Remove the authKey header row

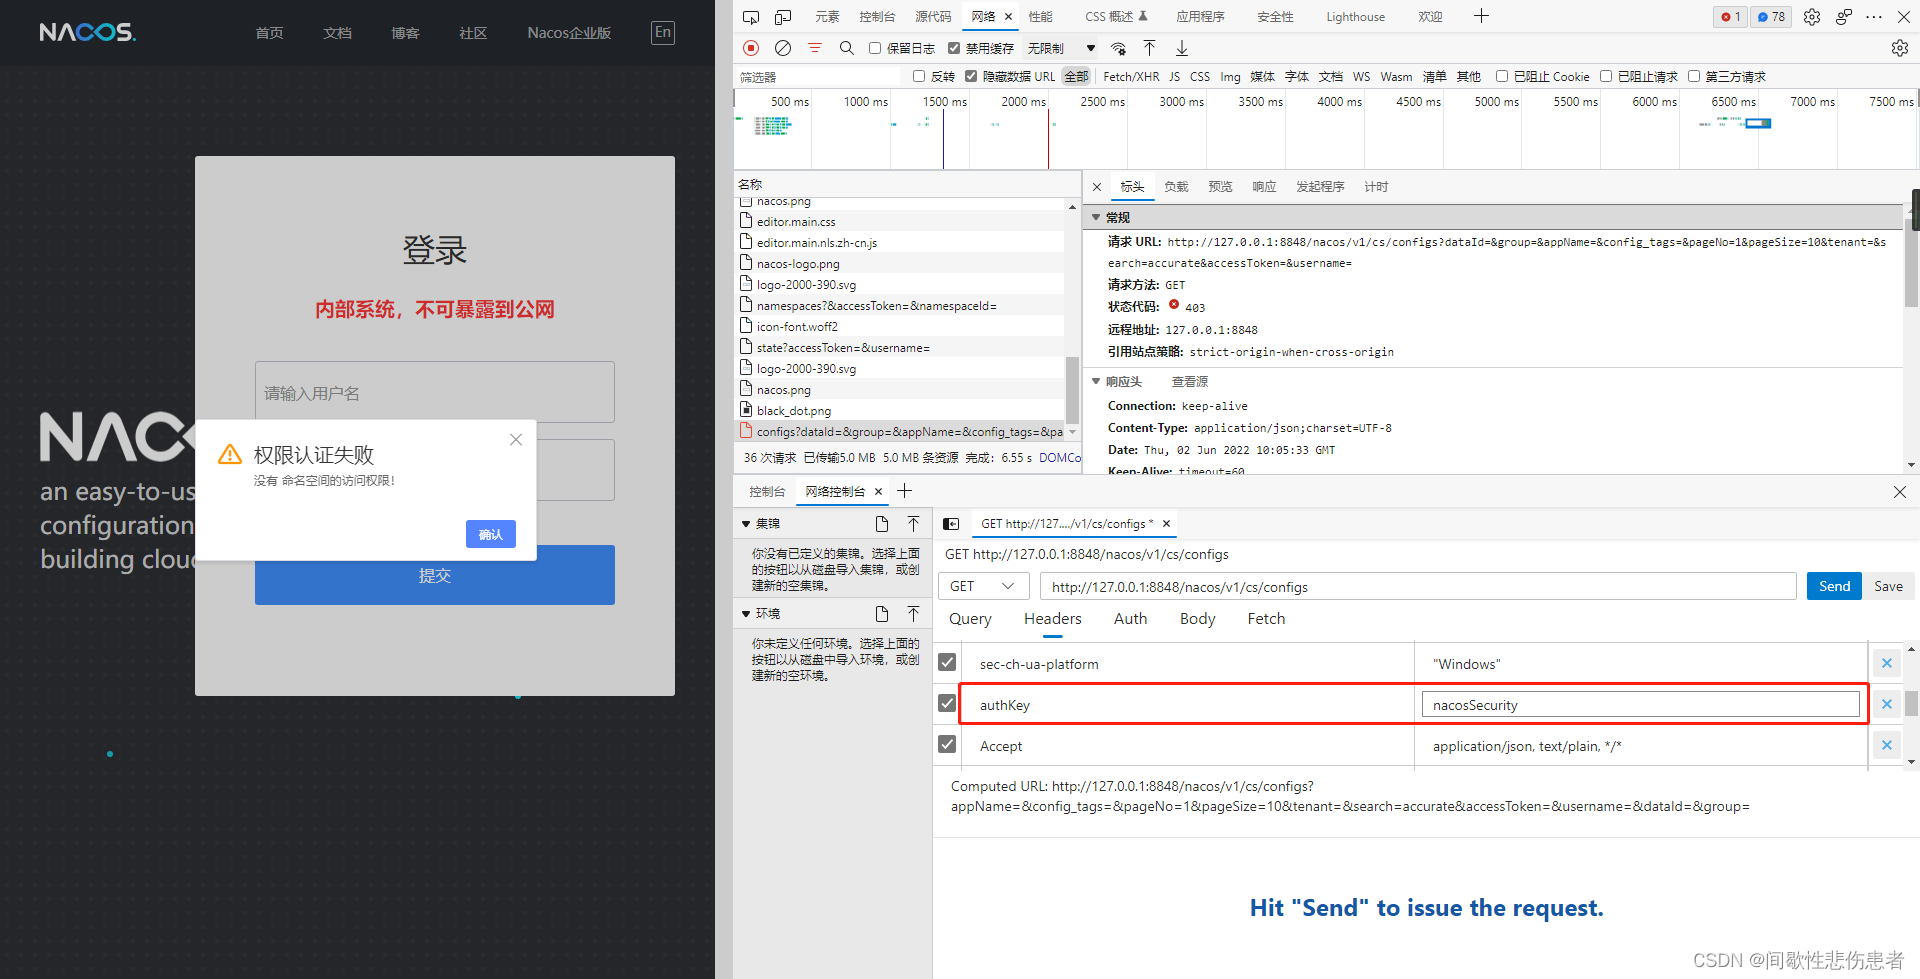coord(1886,704)
